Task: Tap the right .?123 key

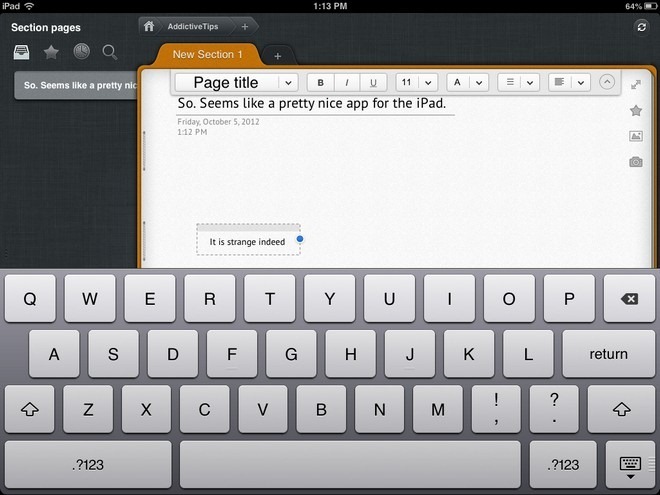Action: coord(563,465)
